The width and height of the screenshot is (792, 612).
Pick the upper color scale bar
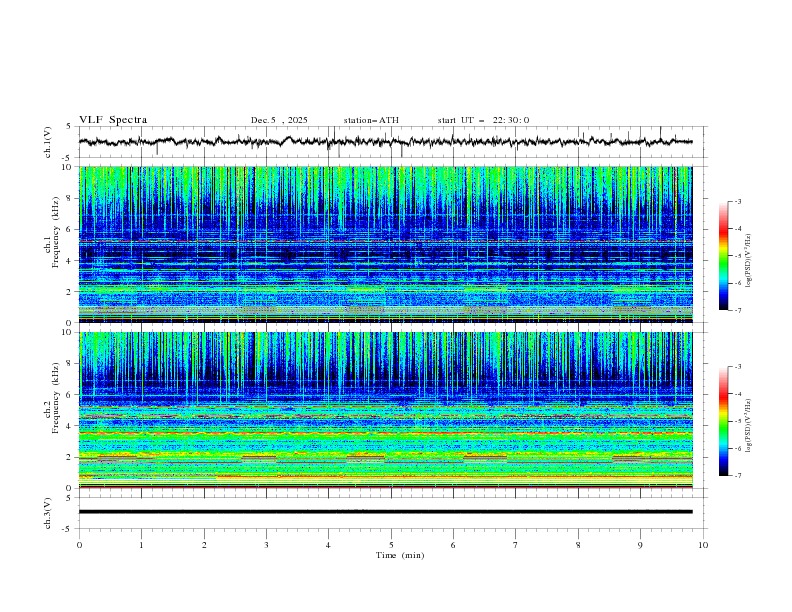click(723, 255)
